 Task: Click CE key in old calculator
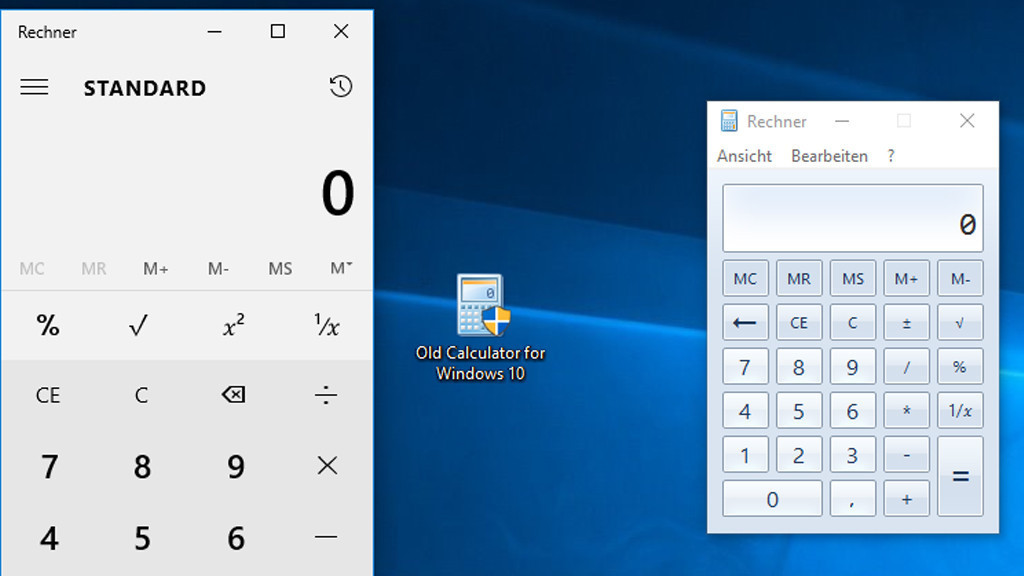799,323
